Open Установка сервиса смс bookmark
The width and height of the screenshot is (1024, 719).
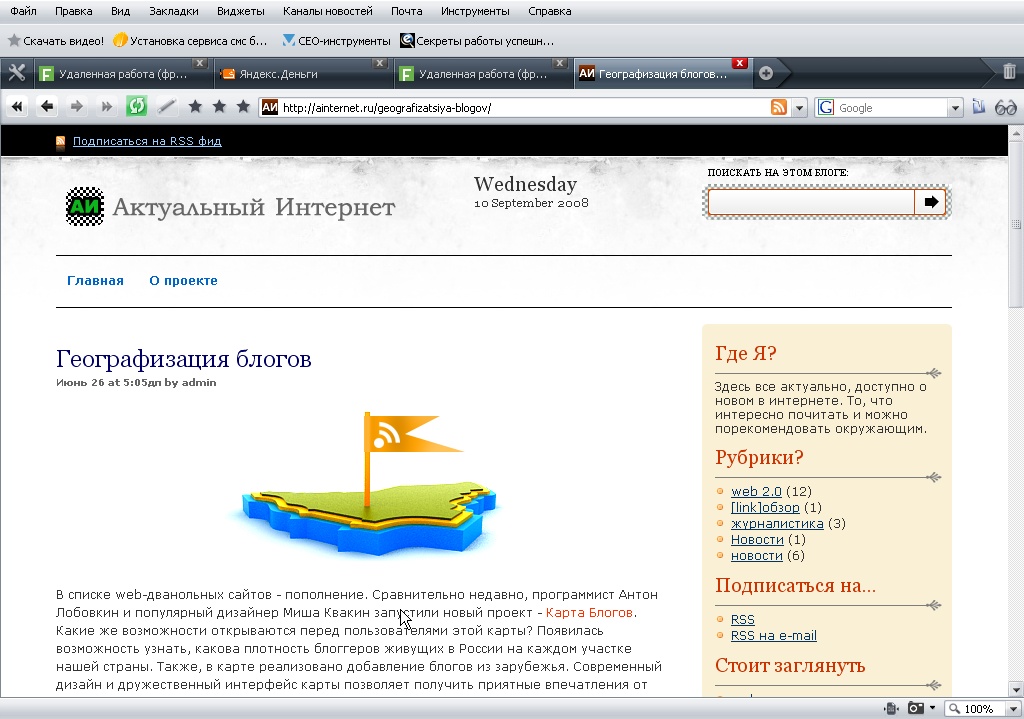[190, 41]
